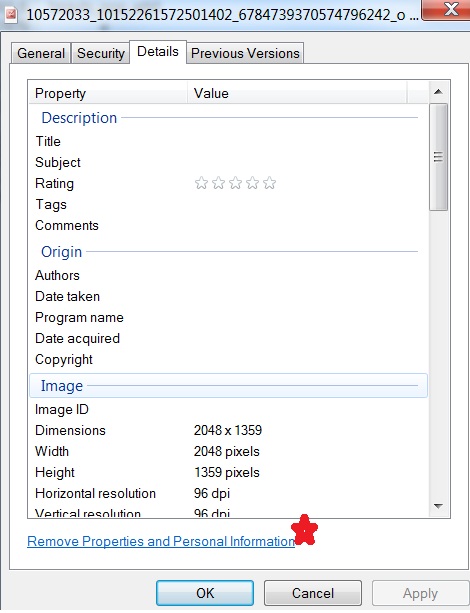Select the Title property row
Viewport: 470px width, 613px height.
pos(229,141)
